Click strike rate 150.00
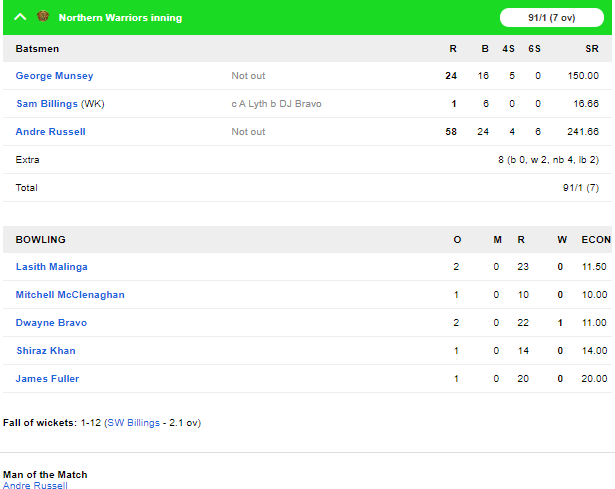The width and height of the screenshot is (615, 489). click(583, 76)
